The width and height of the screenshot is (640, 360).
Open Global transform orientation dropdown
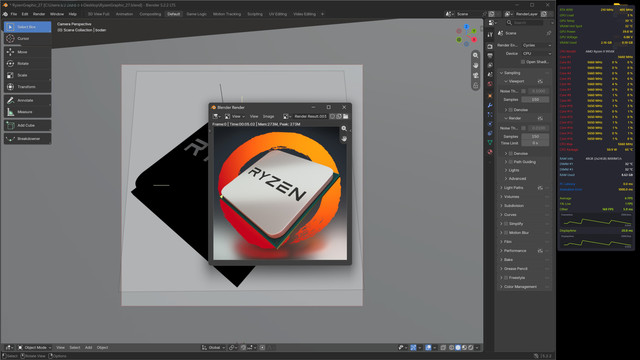click(213, 348)
